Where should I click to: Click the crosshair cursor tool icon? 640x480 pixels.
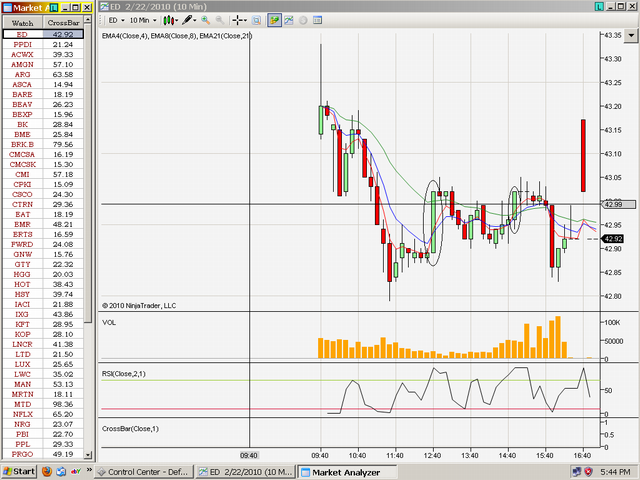pos(239,20)
